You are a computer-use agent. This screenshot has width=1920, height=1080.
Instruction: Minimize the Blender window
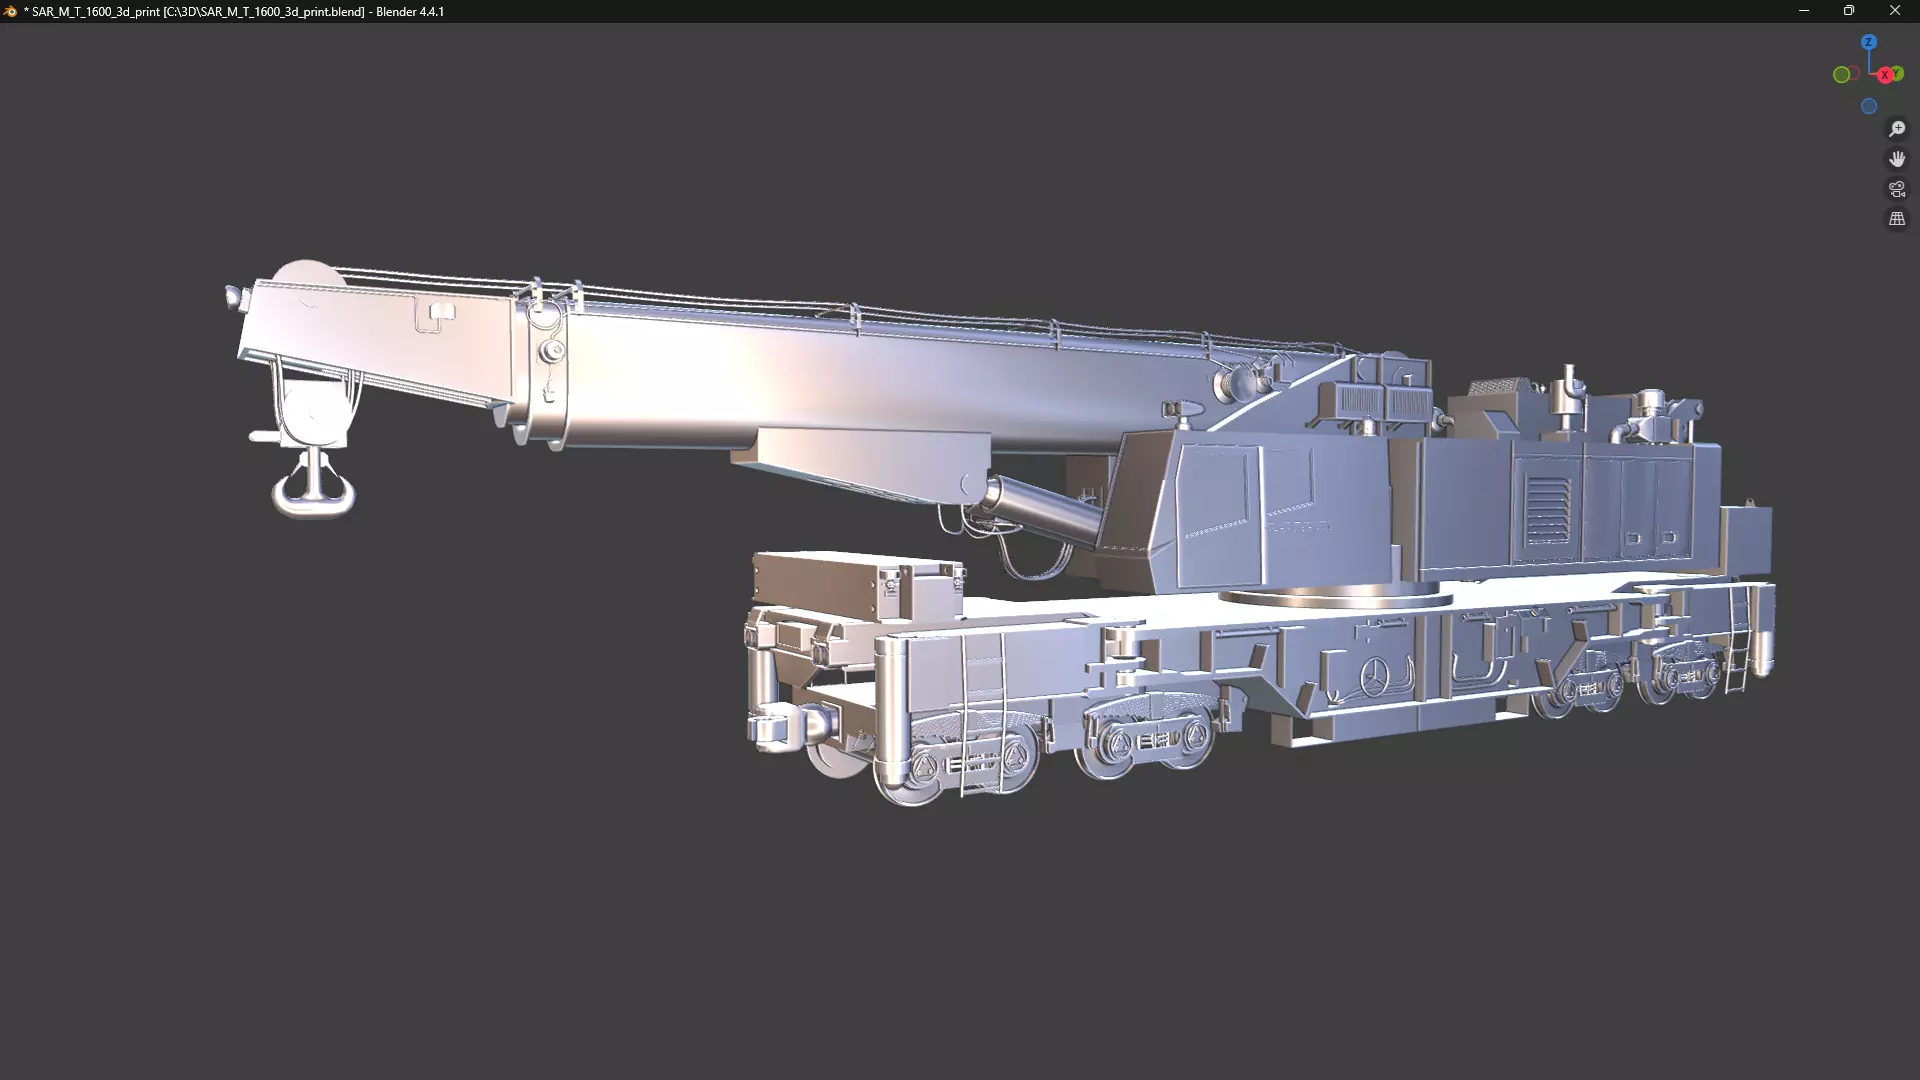pyautogui.click(x=1804, y=11)
